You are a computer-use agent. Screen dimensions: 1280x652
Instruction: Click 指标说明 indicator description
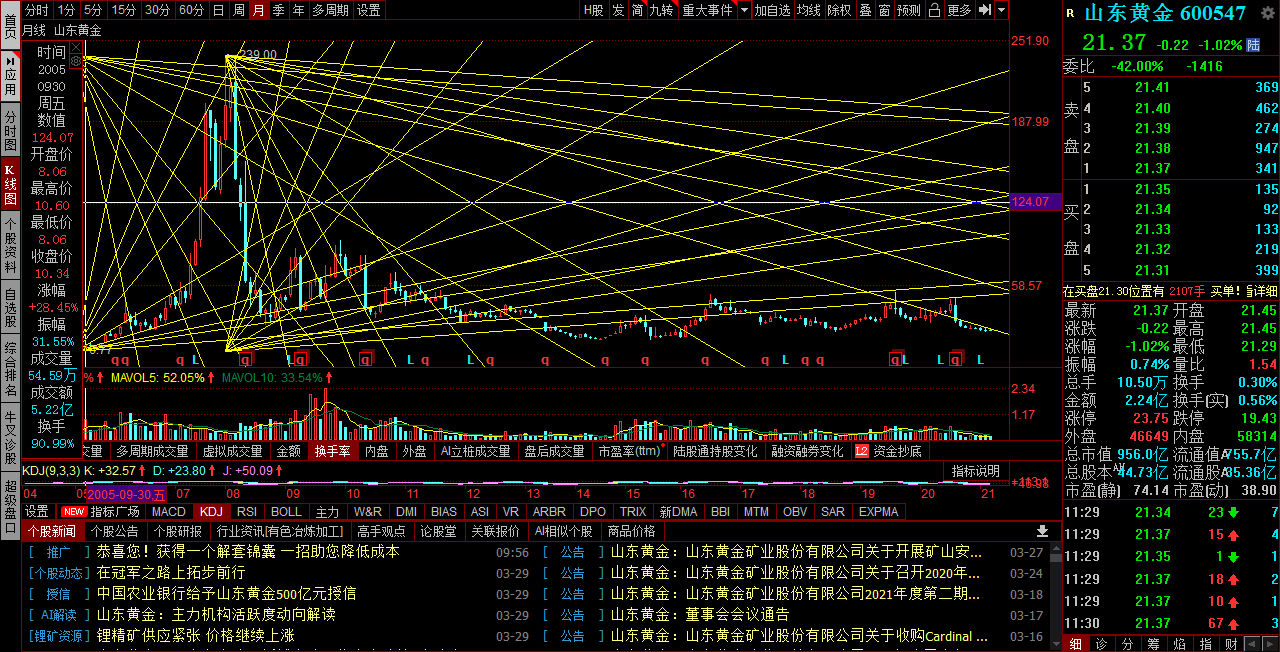pos(975,471)
